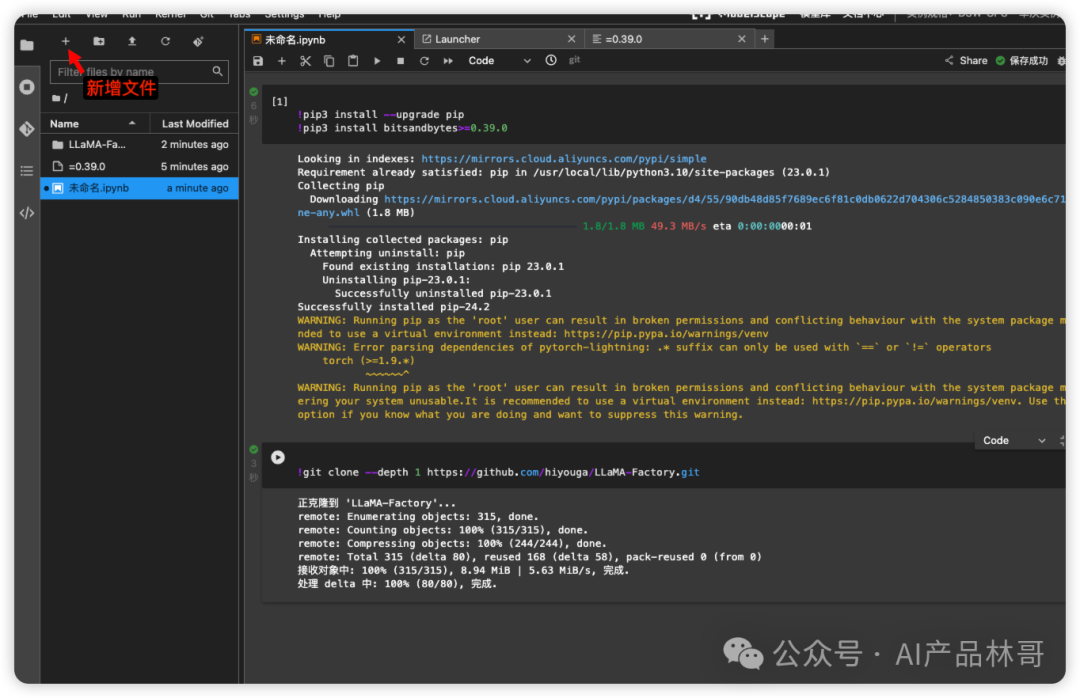The height and width of the screenshot is (698, 1080).
Task: Click the 'Successfully installed pip-24.2' output line
Action: point(393,307)
